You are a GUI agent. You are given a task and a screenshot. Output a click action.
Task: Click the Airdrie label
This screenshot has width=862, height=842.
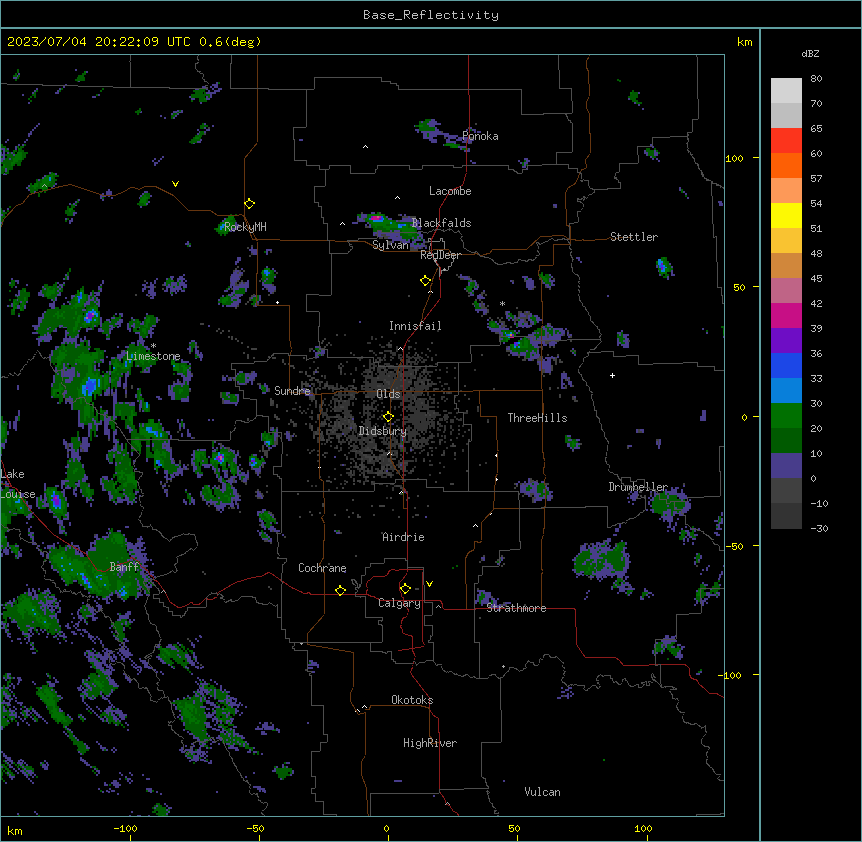(x=404, y=537)
